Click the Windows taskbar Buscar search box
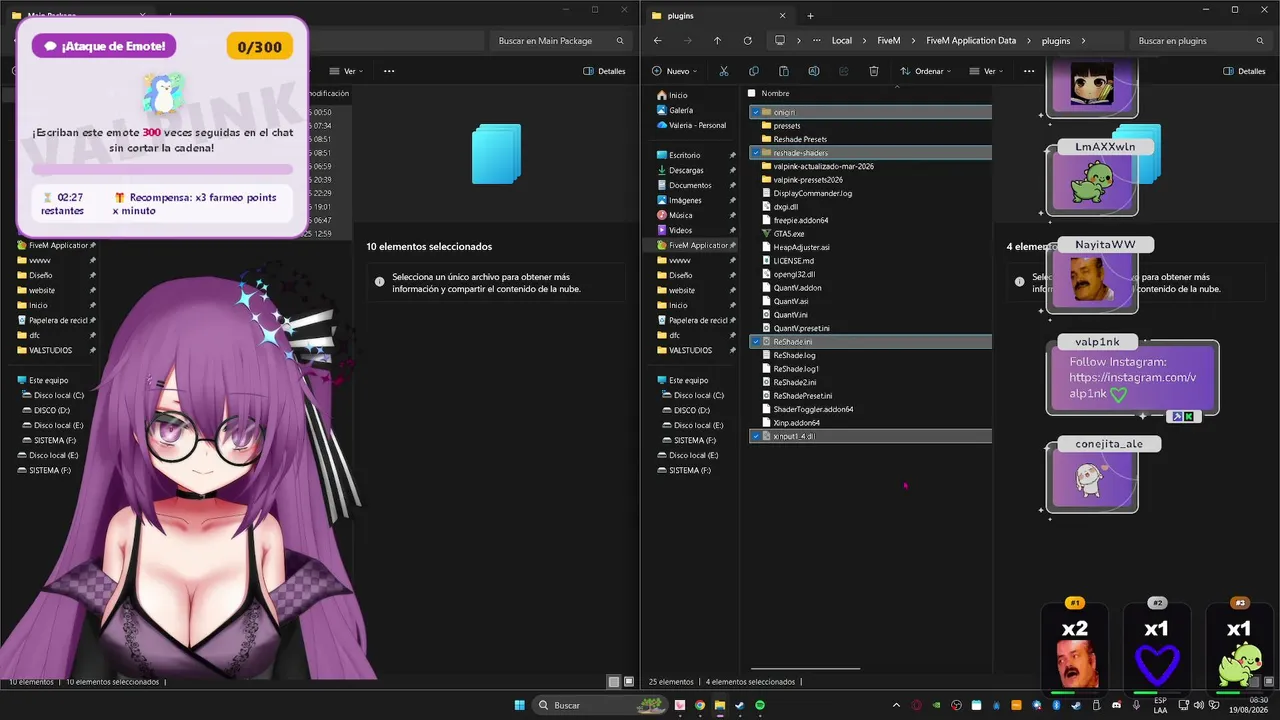Screen dimensions: 1280x720 coord(598,705)
